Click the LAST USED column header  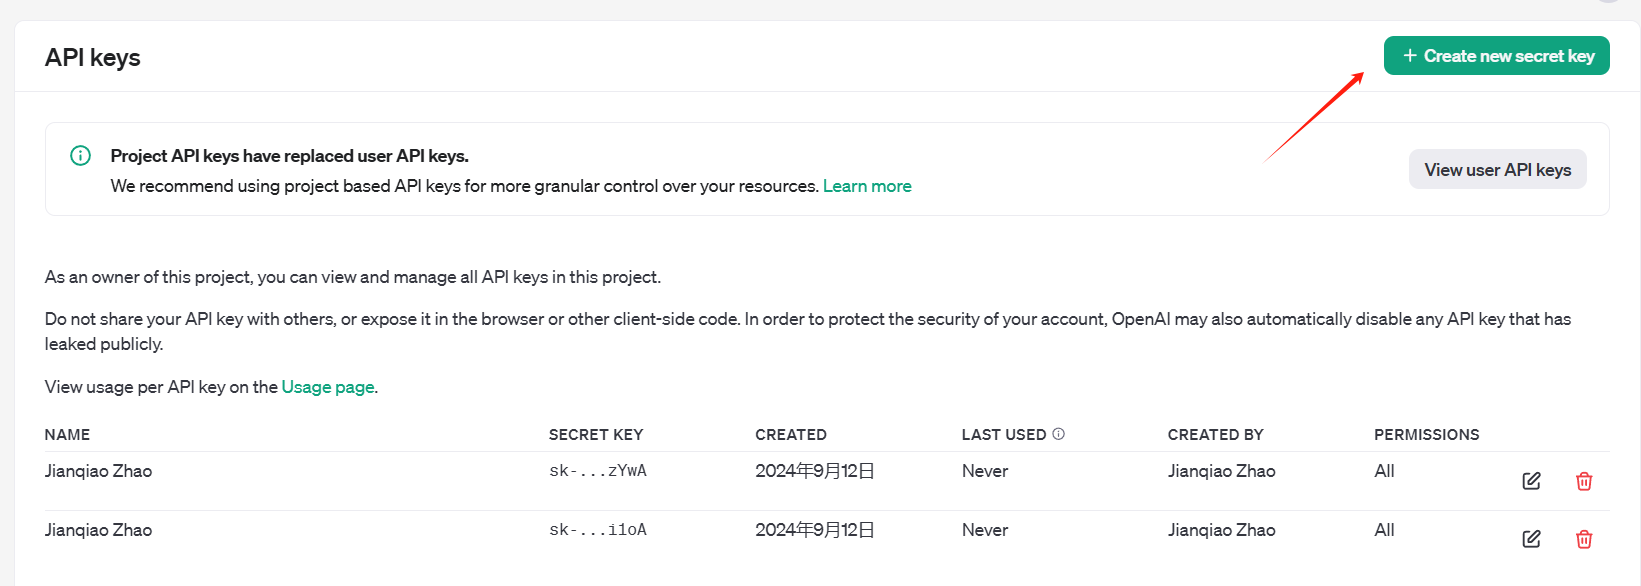tap(1003, 435)
